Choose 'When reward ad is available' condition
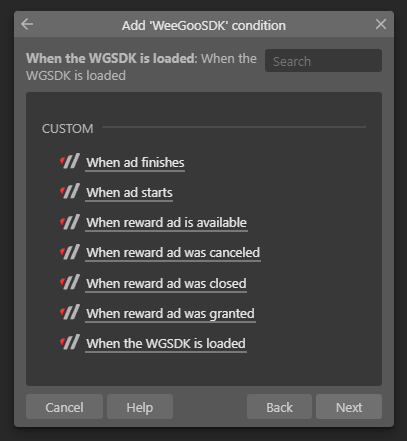 (166, 223)
